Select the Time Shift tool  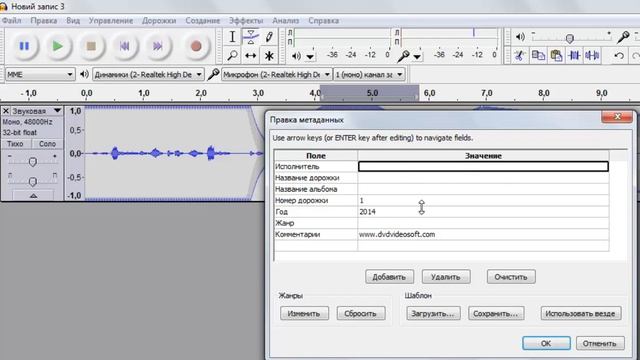pos(251,55)
